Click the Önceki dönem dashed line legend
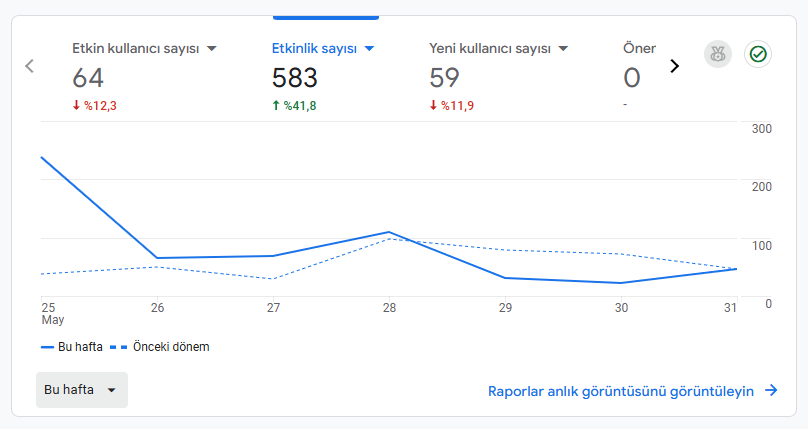 [160, 347]
